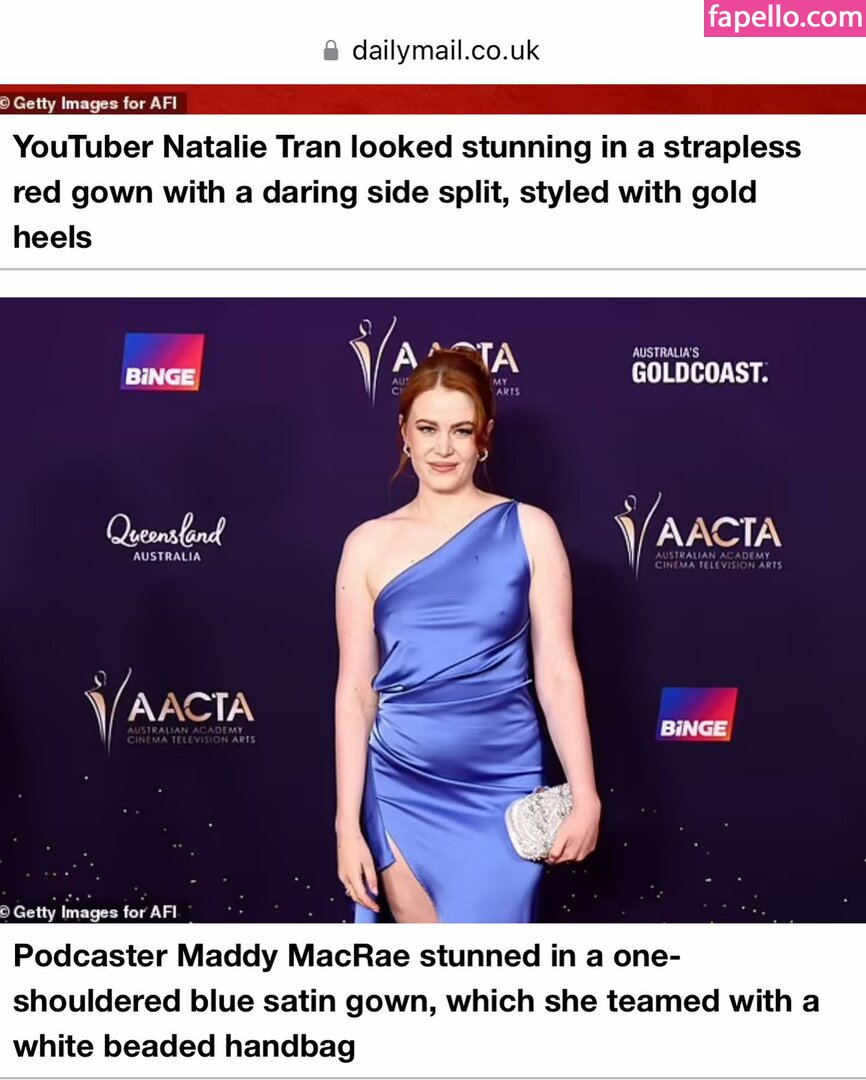
Task: Click the Australia's Gold Coast logo
Action: pyautogui.click(x=699, y=366)
